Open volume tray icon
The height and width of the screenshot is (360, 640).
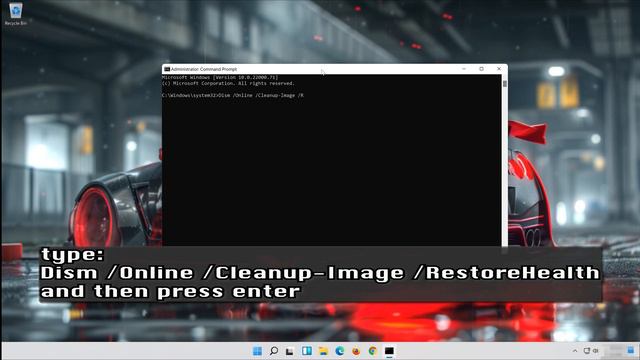point(596,351)
